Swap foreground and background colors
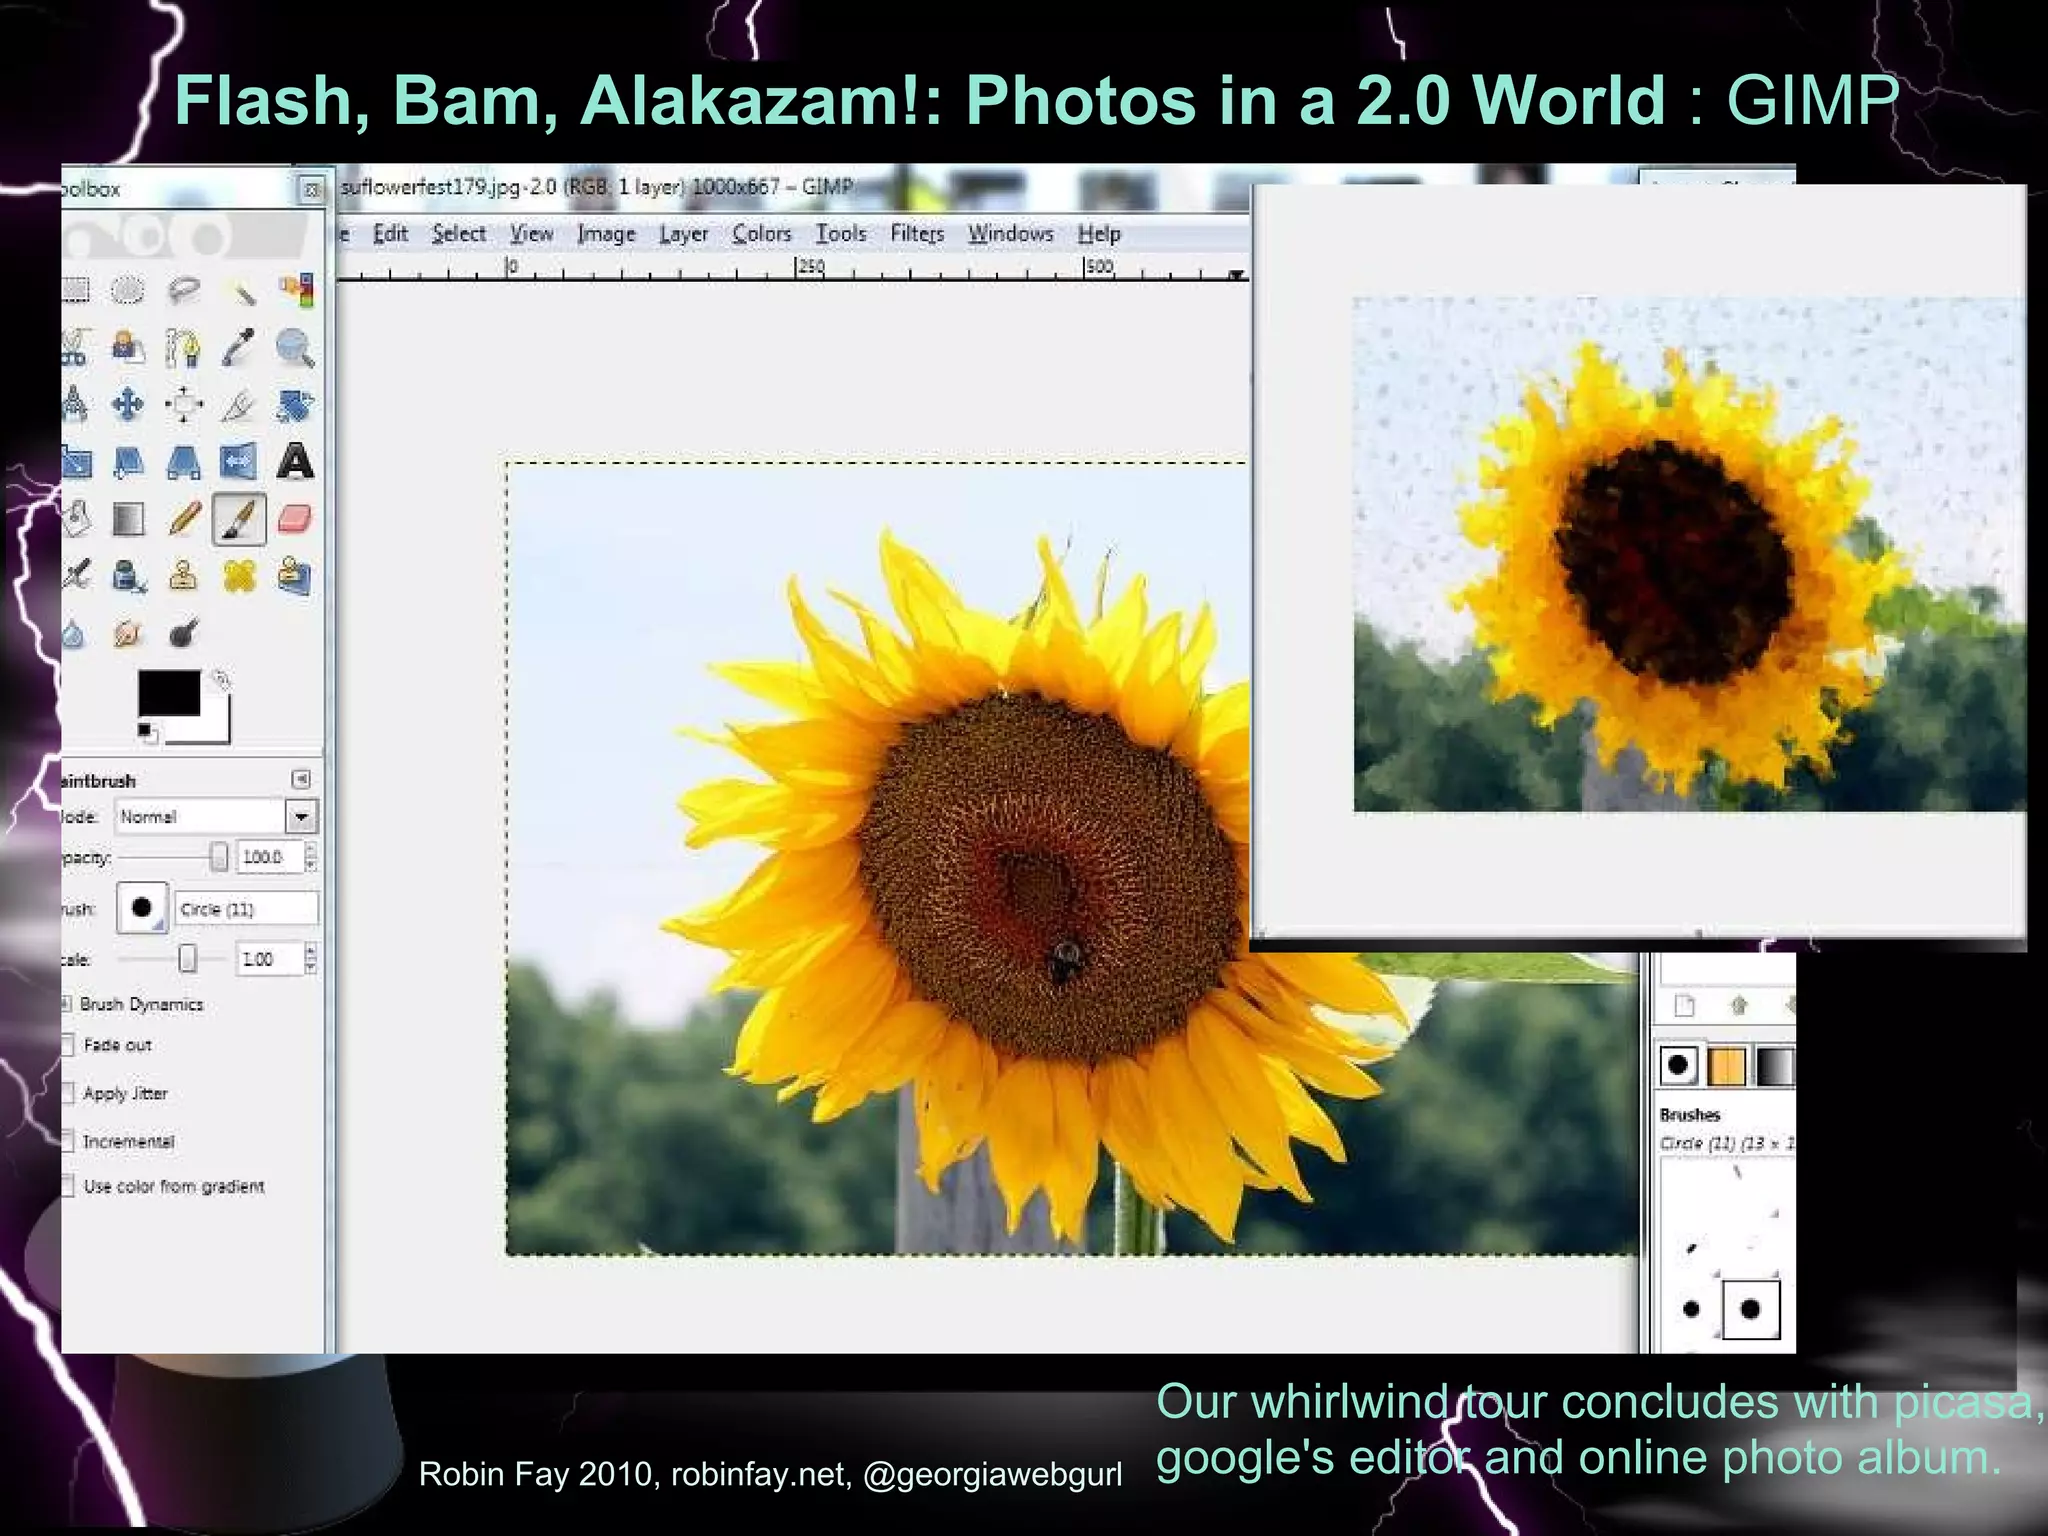 [x=222, y=680]
